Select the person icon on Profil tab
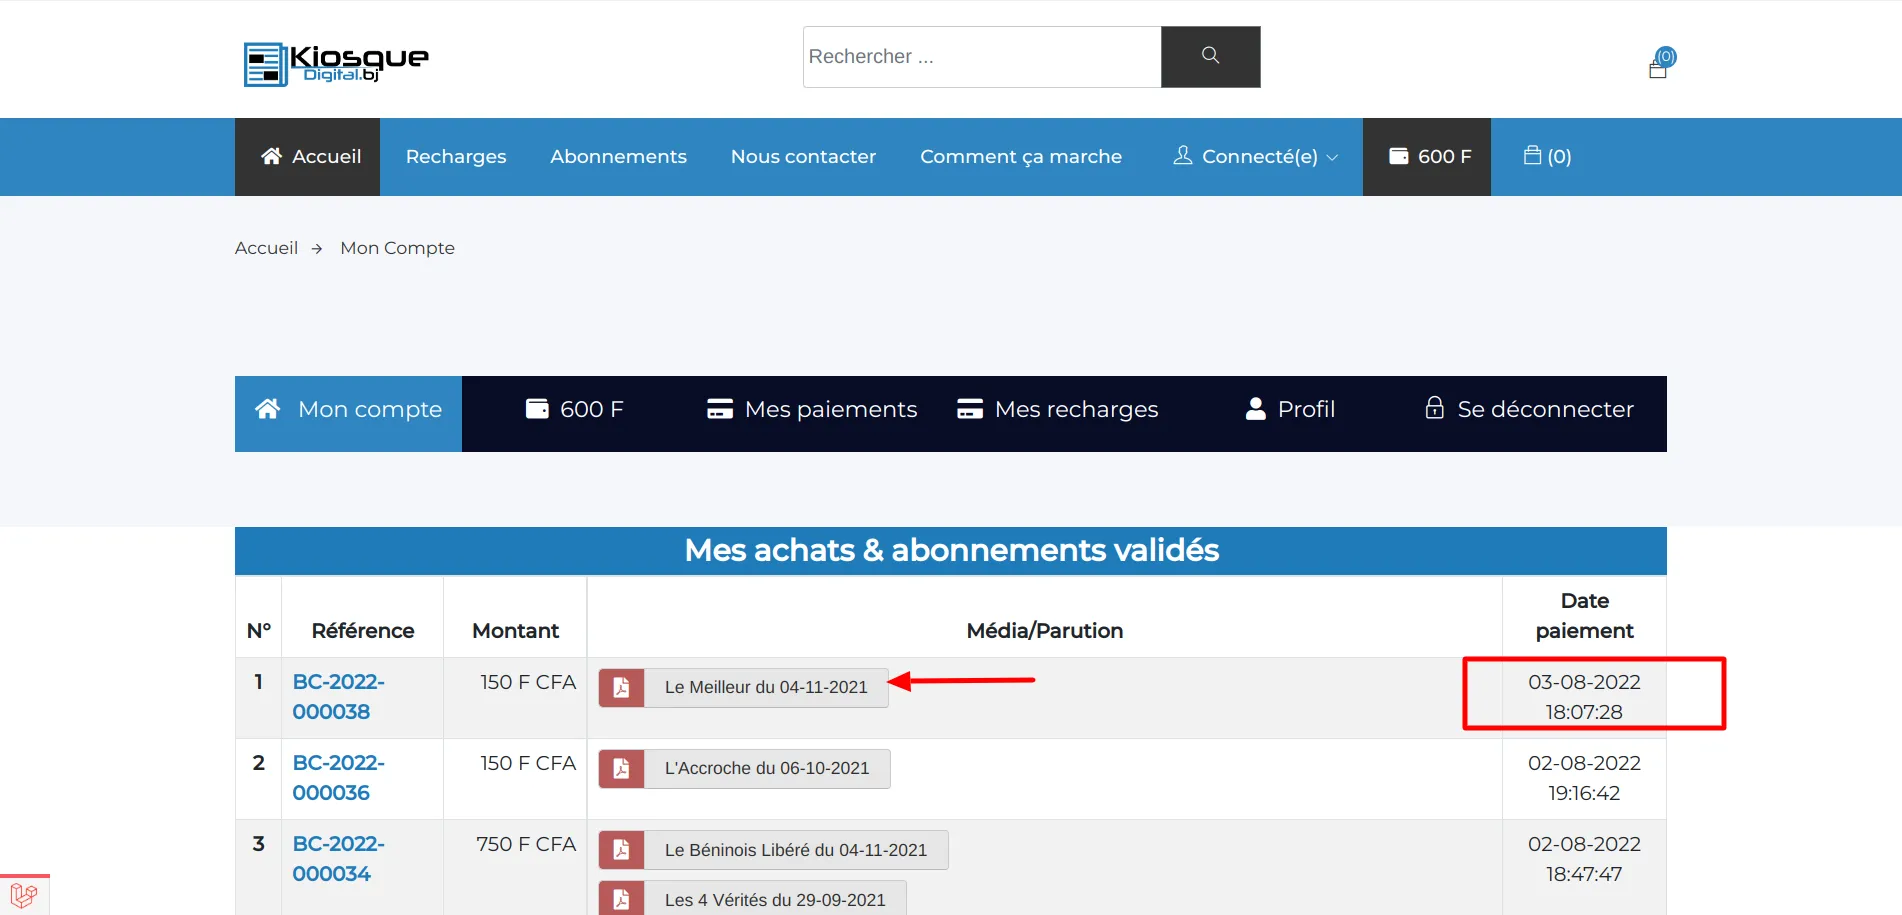This screenshot has height=915, width=1902. point(1255,408)
